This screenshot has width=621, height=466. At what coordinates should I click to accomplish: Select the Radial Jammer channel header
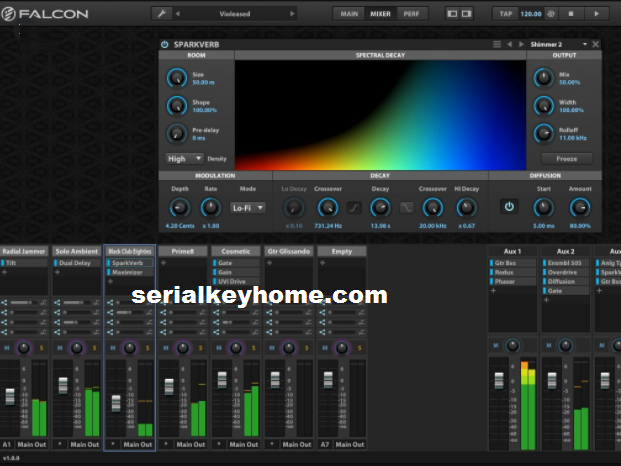click(x=24, y=251)
